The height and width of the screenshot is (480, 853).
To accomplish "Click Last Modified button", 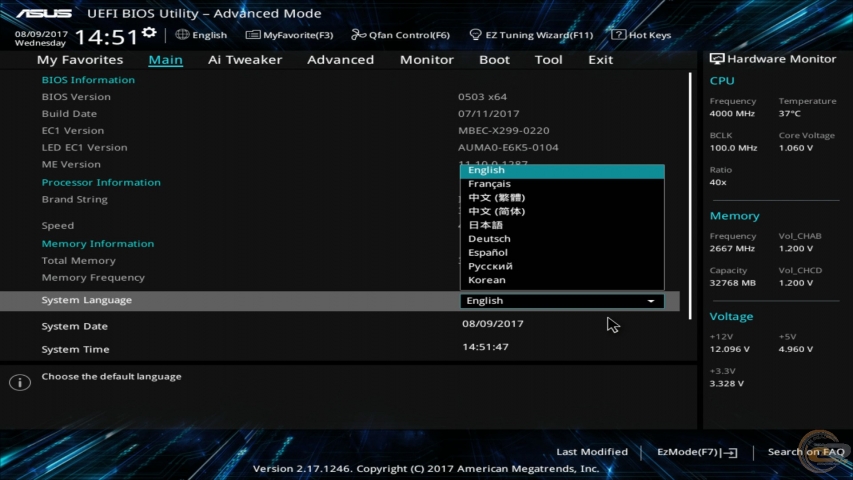I will click(x=592, y=452).
